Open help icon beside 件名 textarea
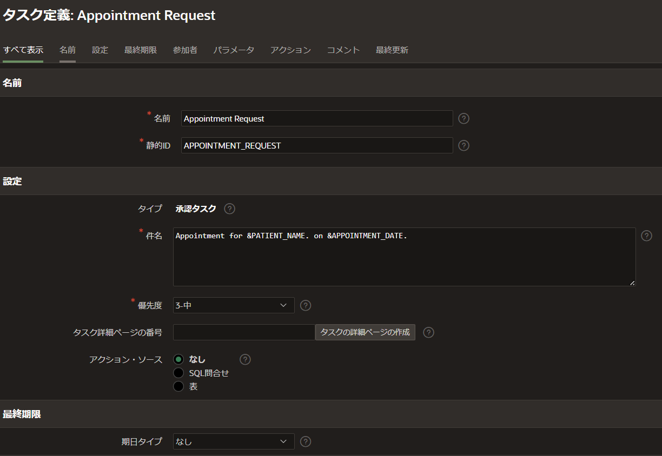Image resolution: width=662 pixels, height=456 pixels. (646, 236)
